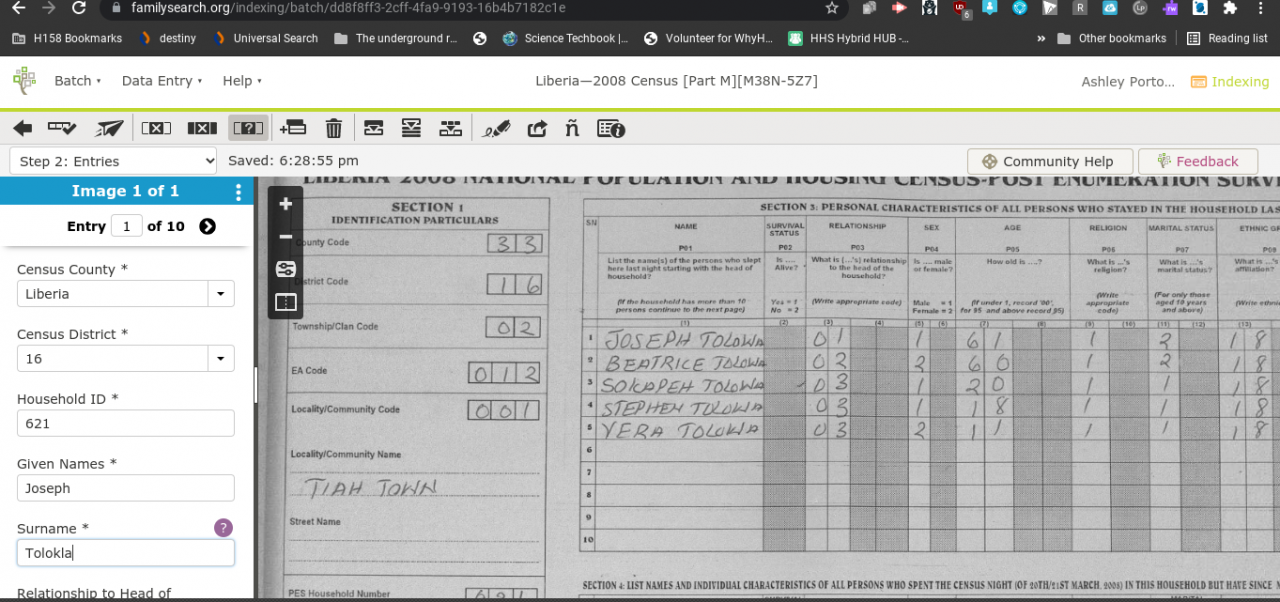Image resolution: width=1280 pixels, height=602 pixels.
Task: Click the Surname field containing Tolokla
Action: [x=126, y=553]
